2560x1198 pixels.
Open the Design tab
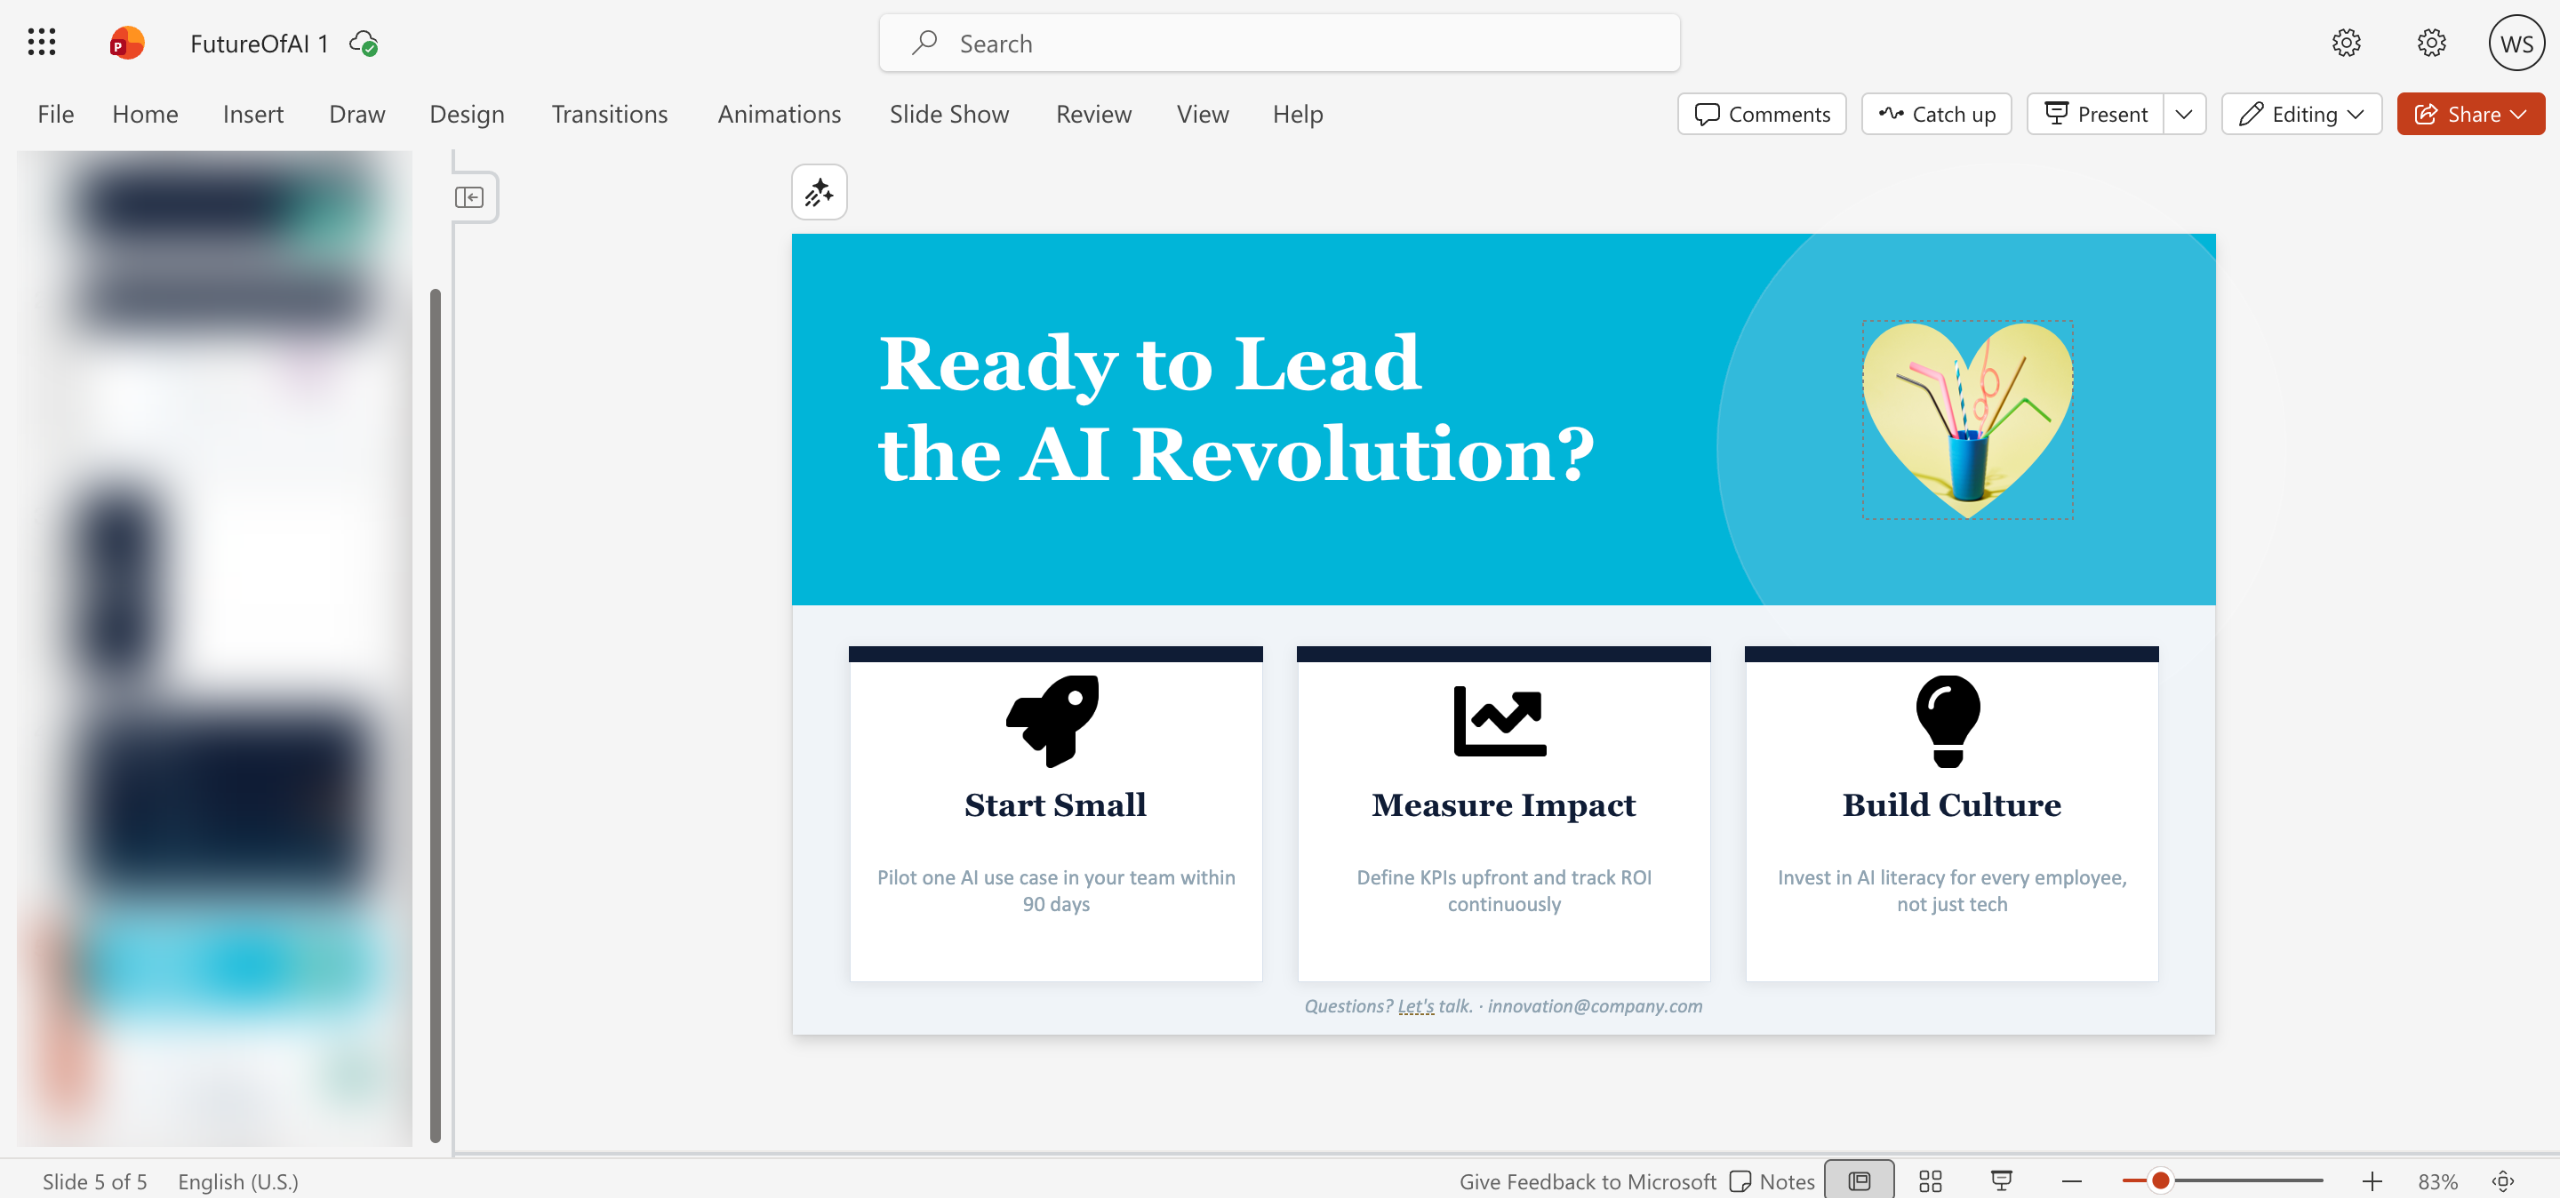point(466,114)
